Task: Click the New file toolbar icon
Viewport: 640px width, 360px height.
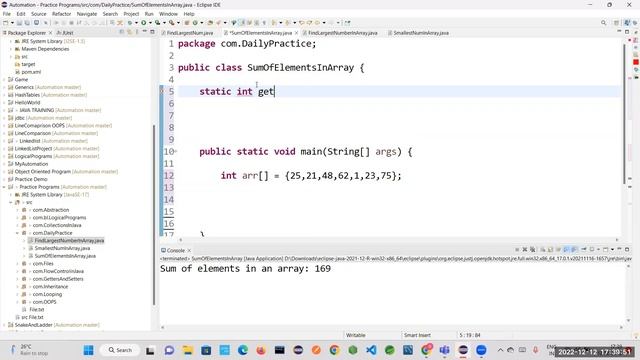Action: point(5,23)
